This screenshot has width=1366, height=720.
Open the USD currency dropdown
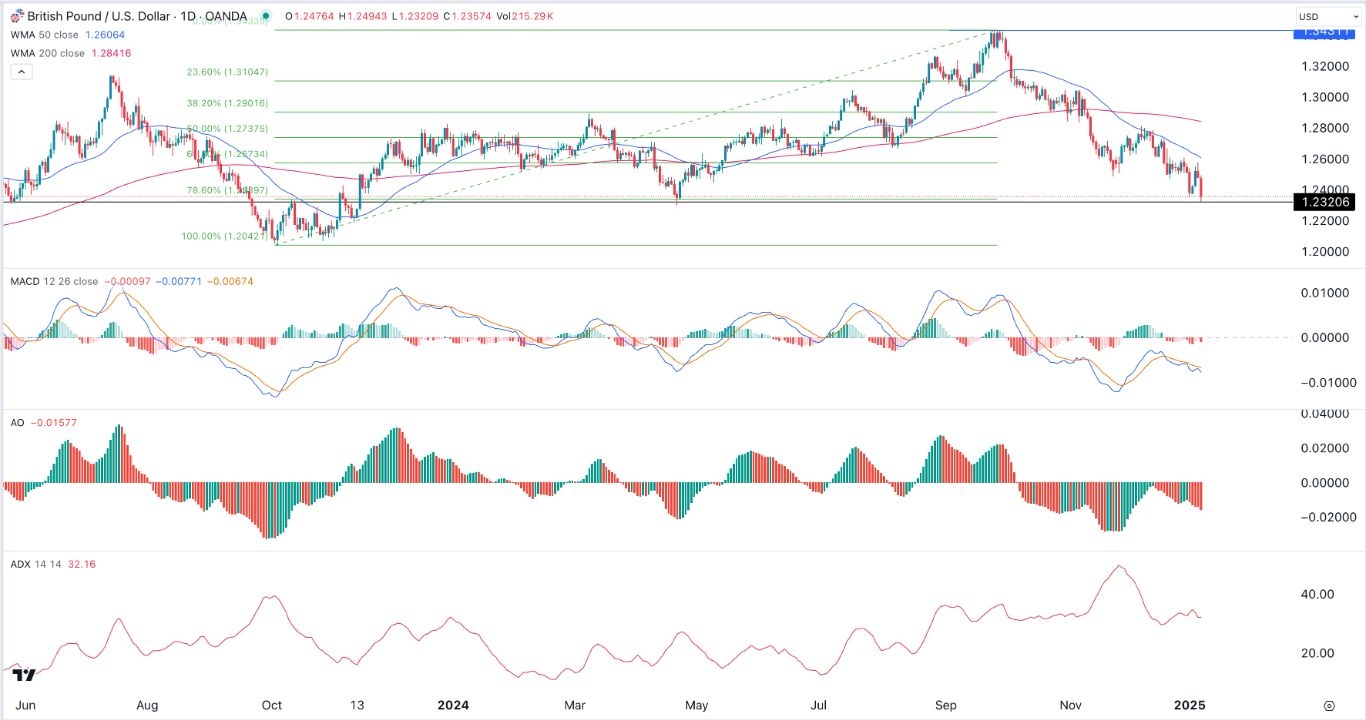pyautogui.click(x=1327, y=16)
